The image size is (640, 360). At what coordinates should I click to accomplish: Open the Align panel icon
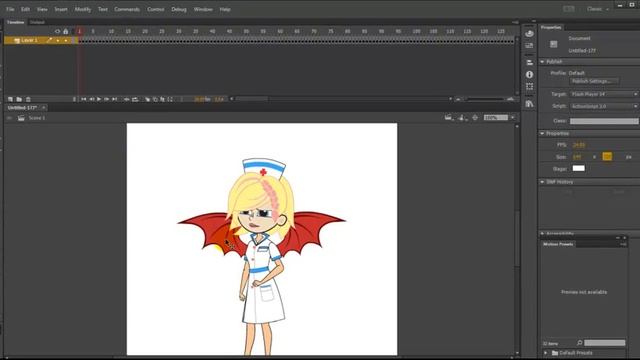coord(529,62)
